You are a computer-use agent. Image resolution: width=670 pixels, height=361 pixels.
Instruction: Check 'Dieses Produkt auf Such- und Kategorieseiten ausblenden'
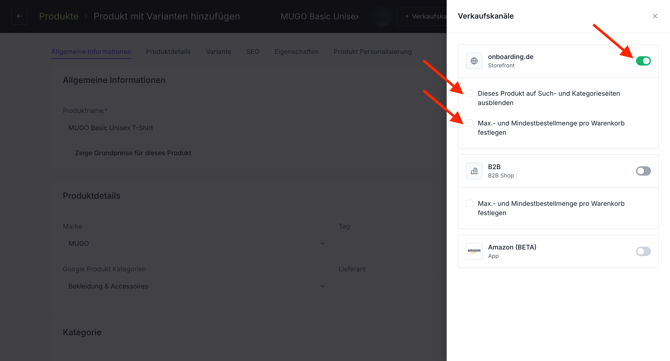469,93
